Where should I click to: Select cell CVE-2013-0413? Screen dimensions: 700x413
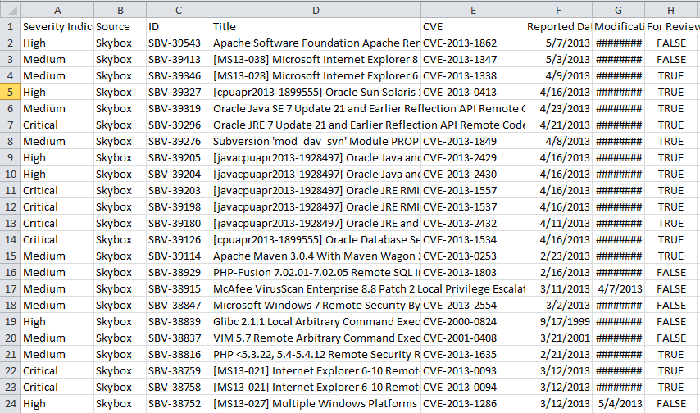click(473, 92)
